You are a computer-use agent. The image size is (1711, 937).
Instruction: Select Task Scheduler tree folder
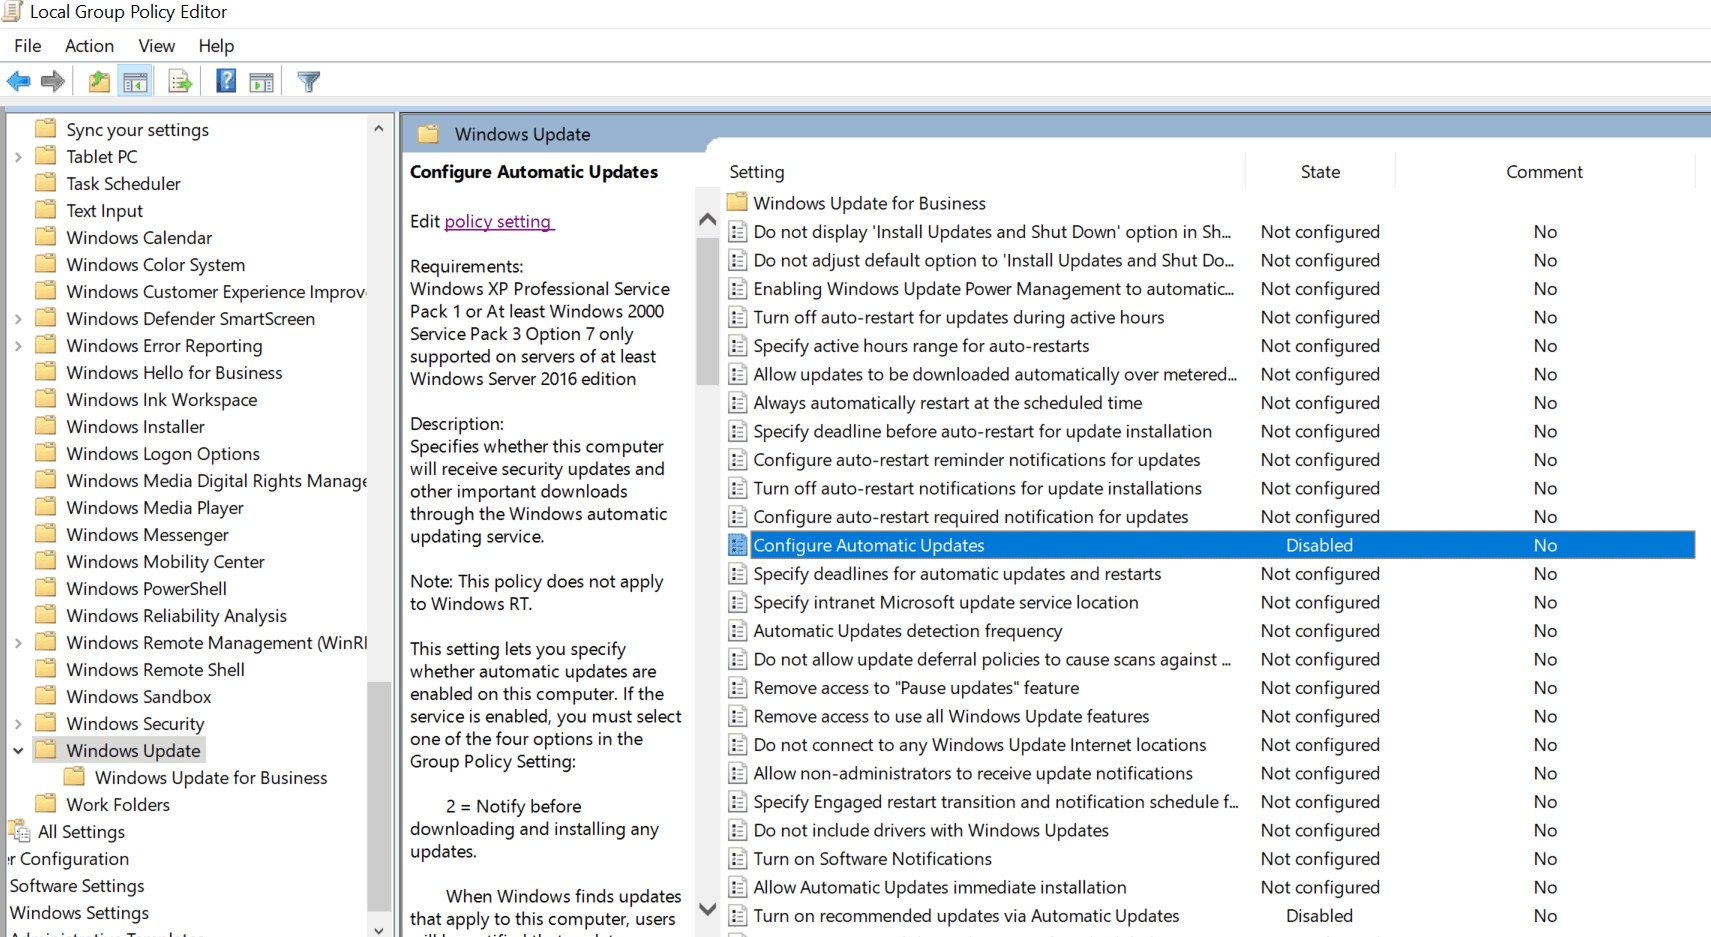pyautogui.click(x=123, y=183)
